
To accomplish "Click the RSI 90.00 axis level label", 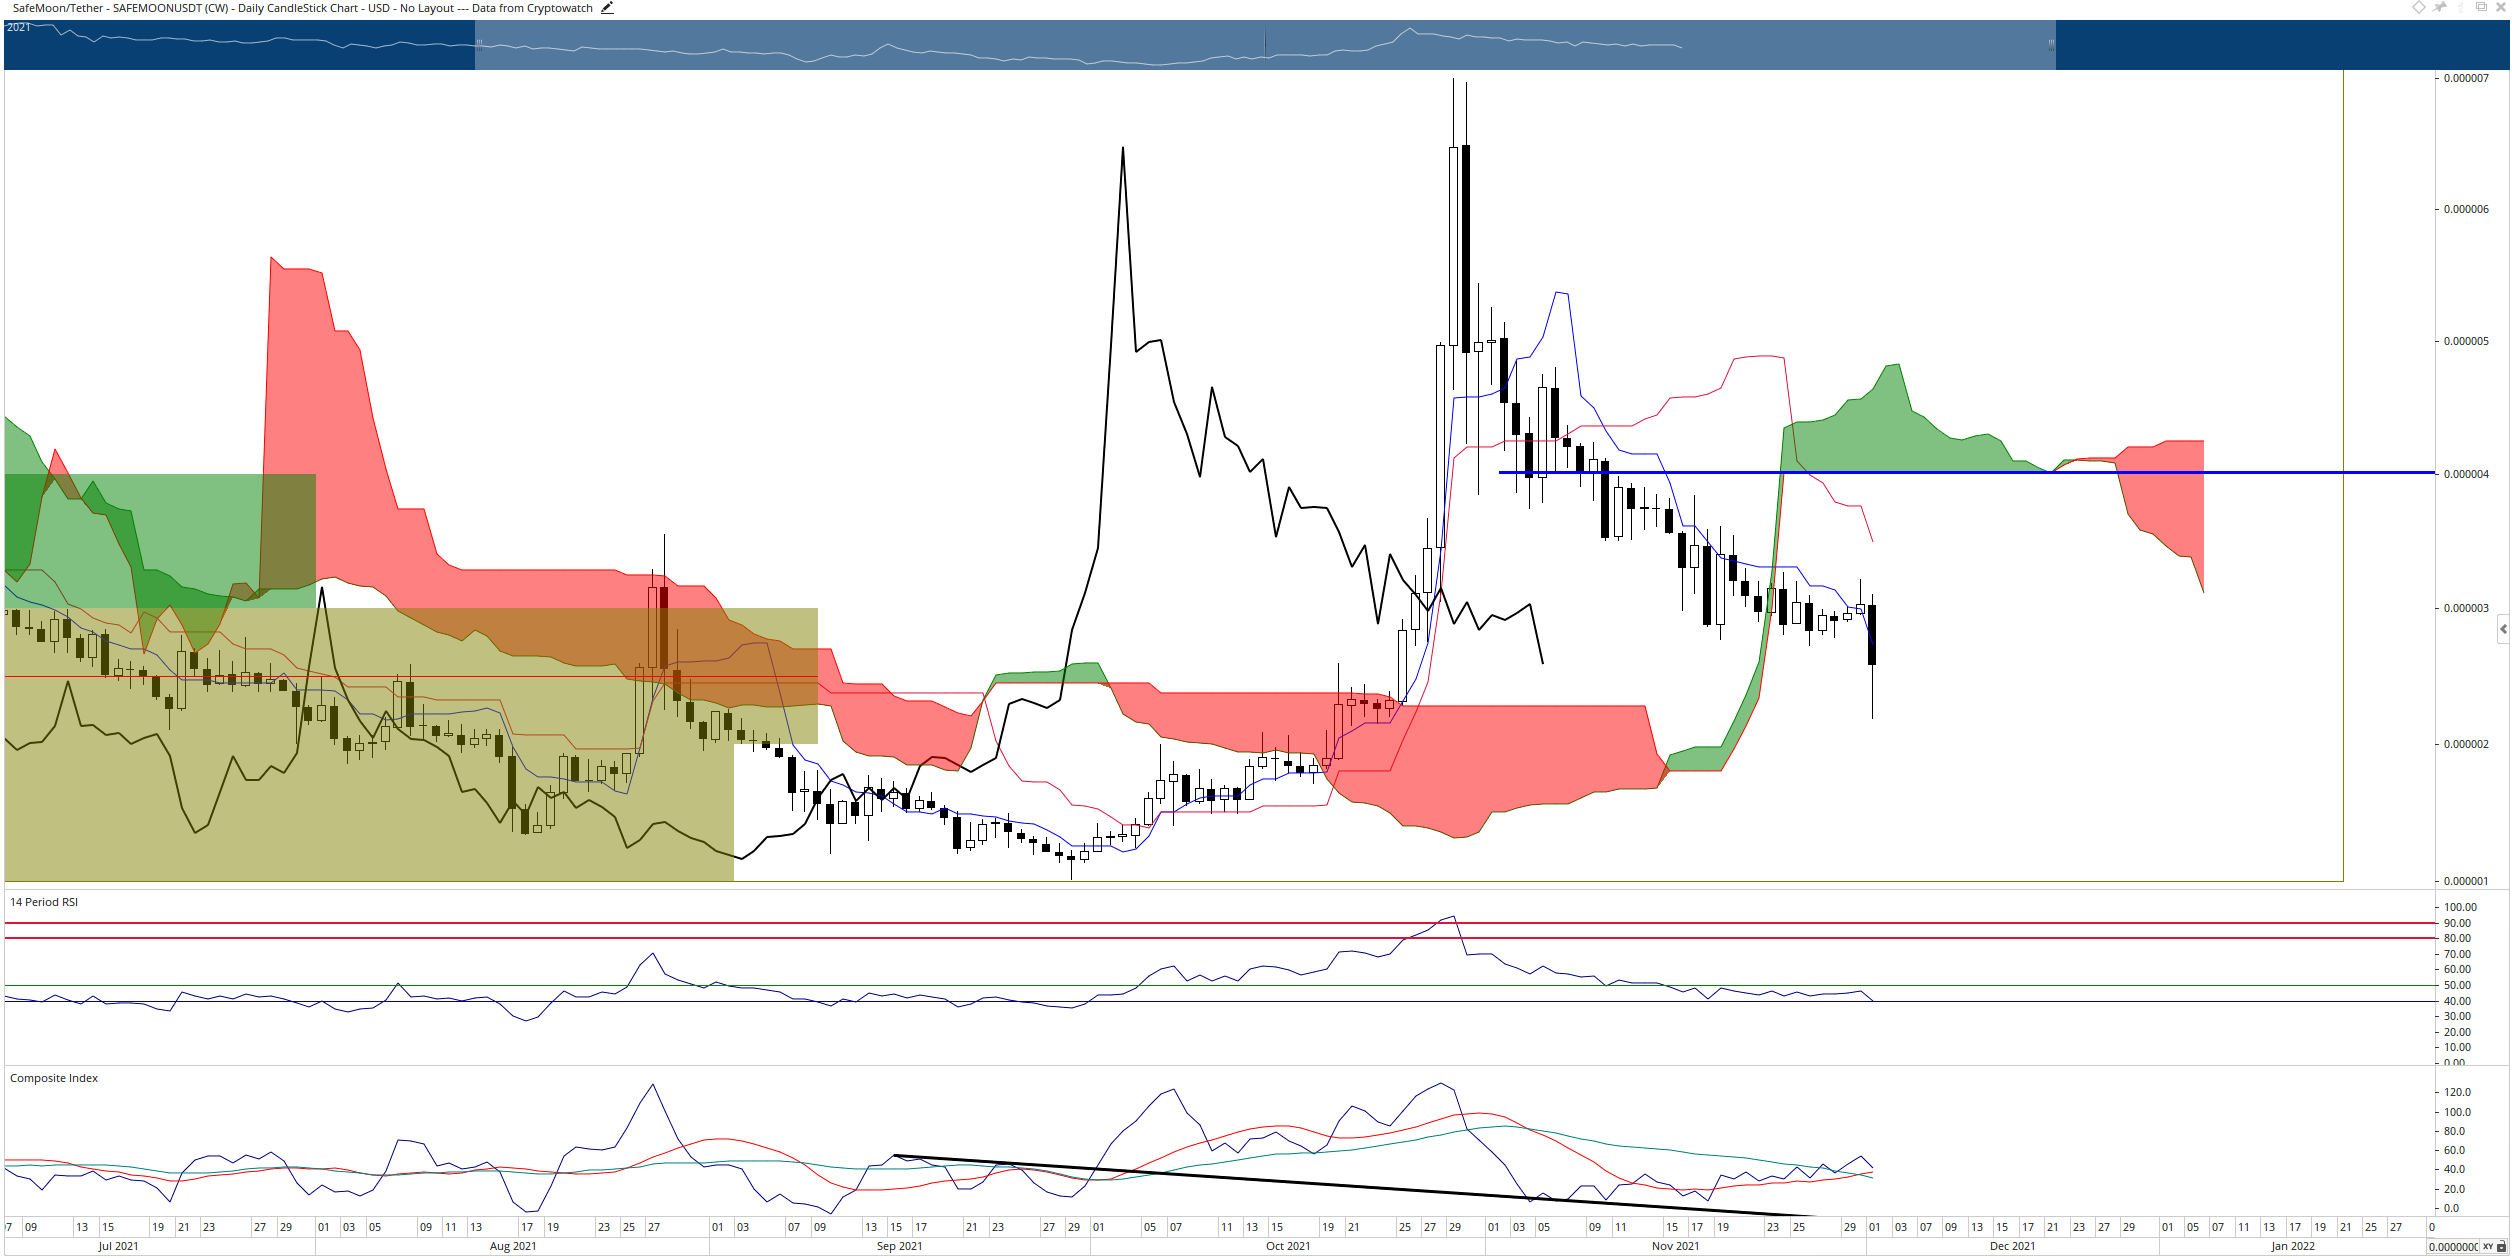I will pos(2457,923).
